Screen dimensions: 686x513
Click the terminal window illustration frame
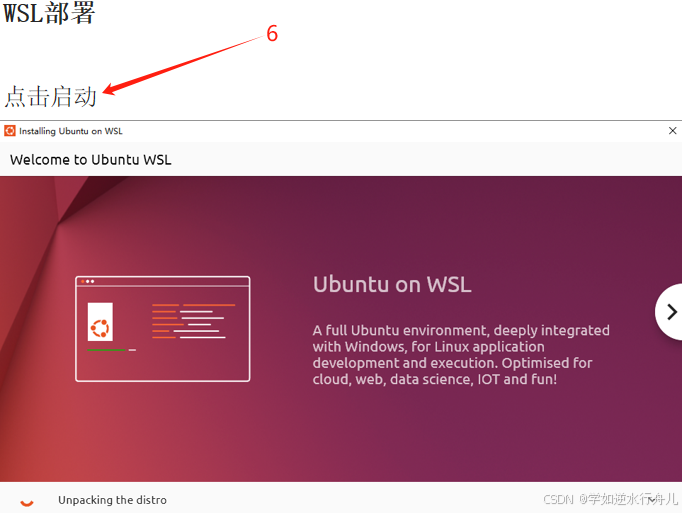163,329
